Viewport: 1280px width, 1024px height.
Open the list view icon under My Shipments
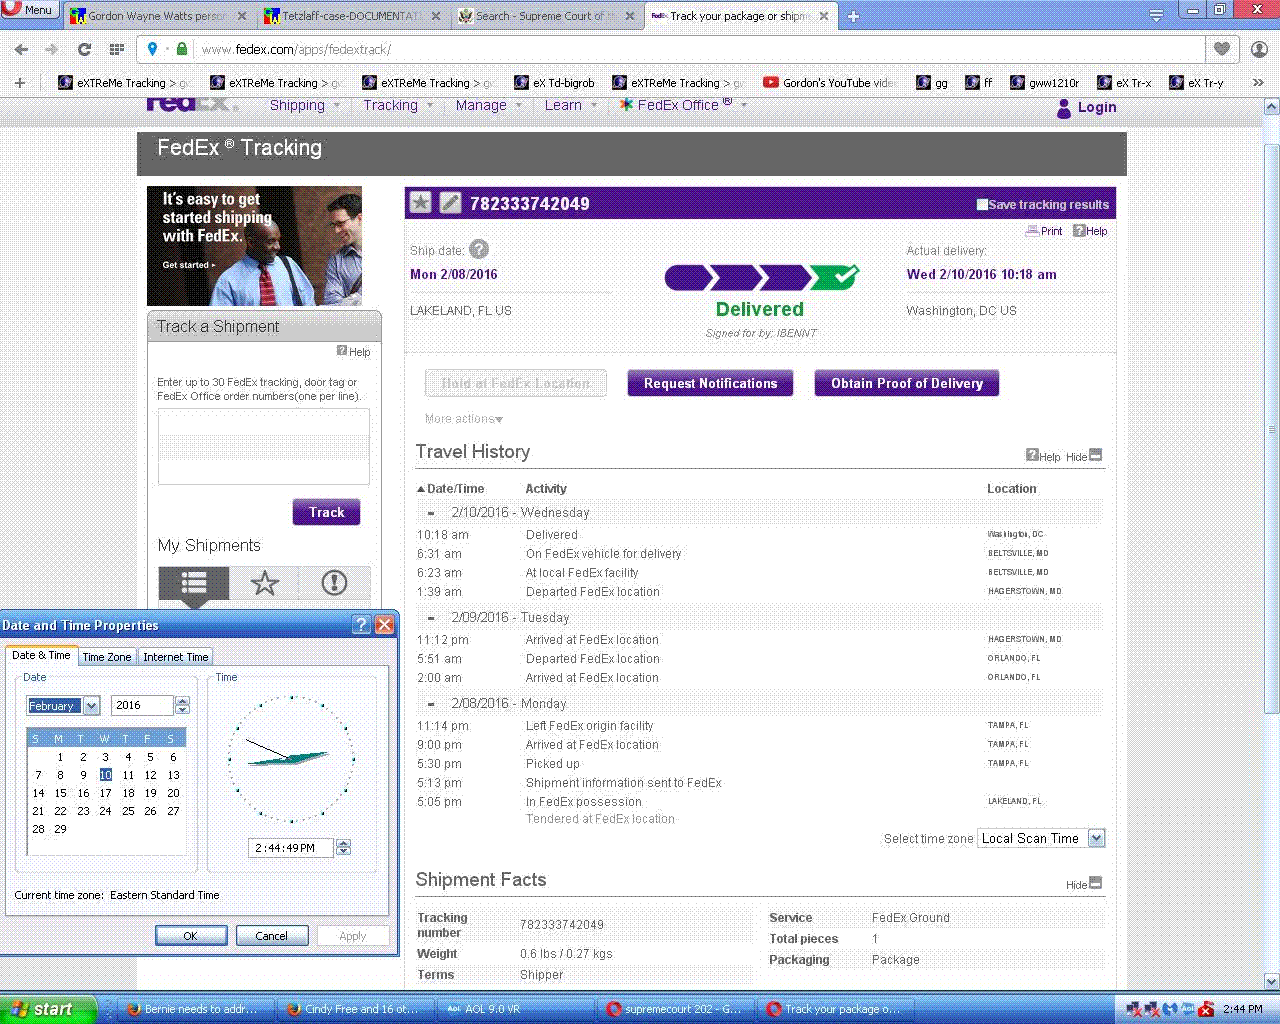click(194, 583)
